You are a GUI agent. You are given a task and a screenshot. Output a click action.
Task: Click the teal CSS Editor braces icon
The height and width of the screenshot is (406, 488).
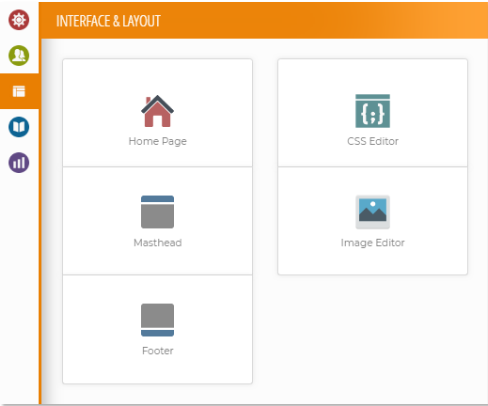[373, 111]
